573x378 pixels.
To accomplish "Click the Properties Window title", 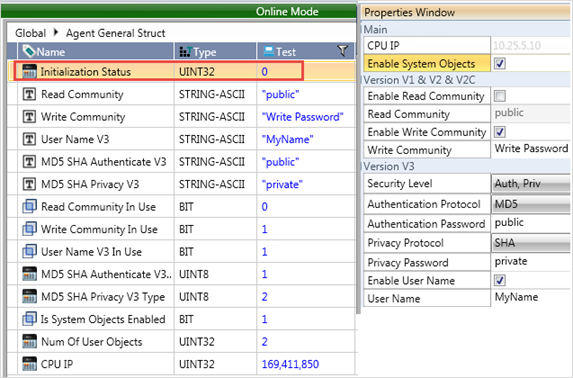I will 409,12.
